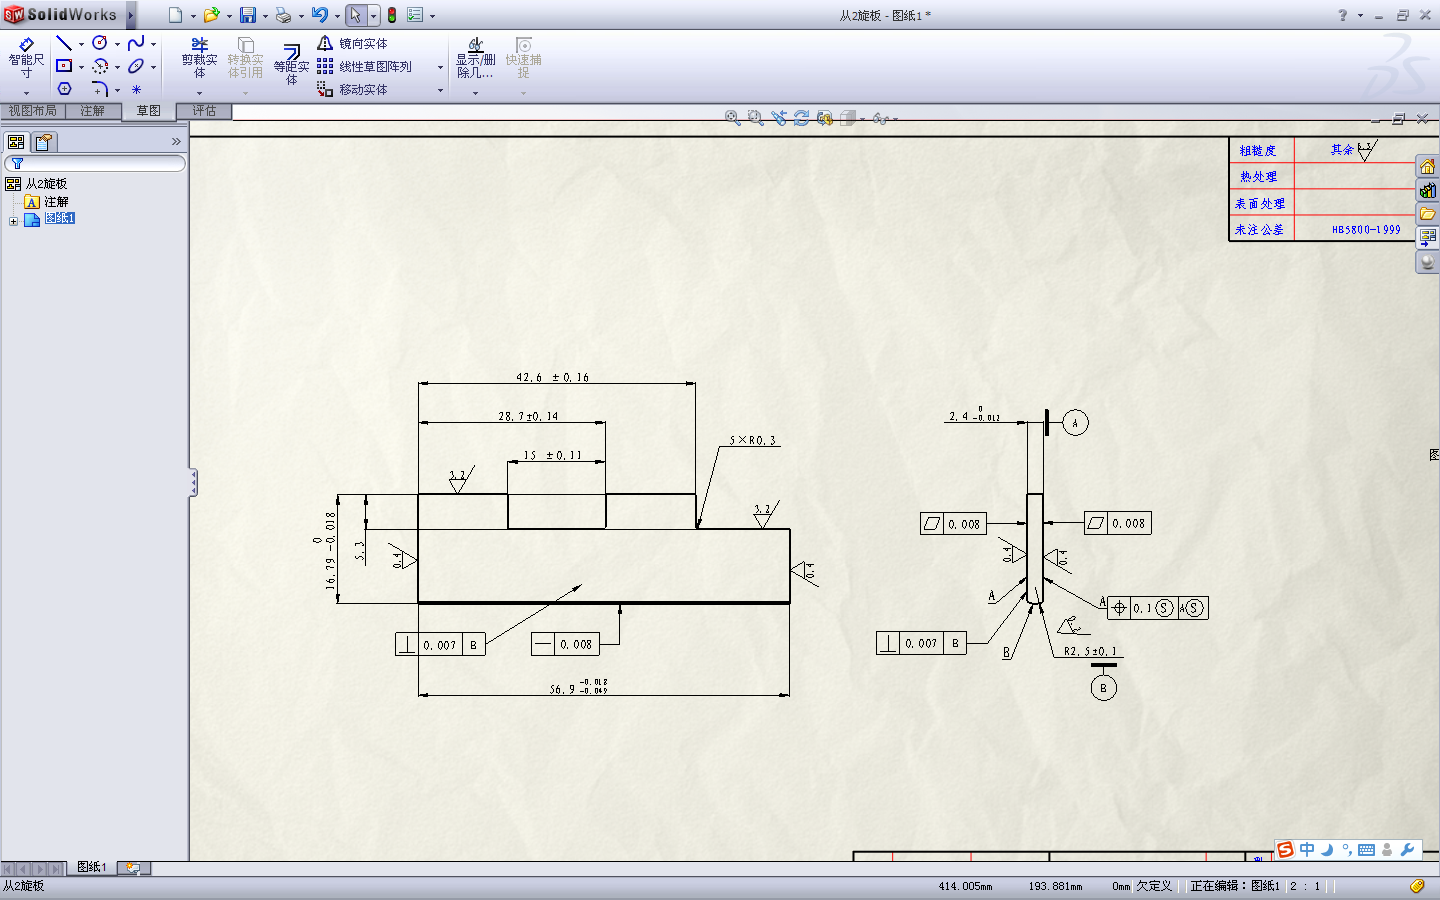The height and width of the screenshot is (900, 1440).
Task: Select the 图纸1 sheet tab at bottom
Action: [91, 867]
